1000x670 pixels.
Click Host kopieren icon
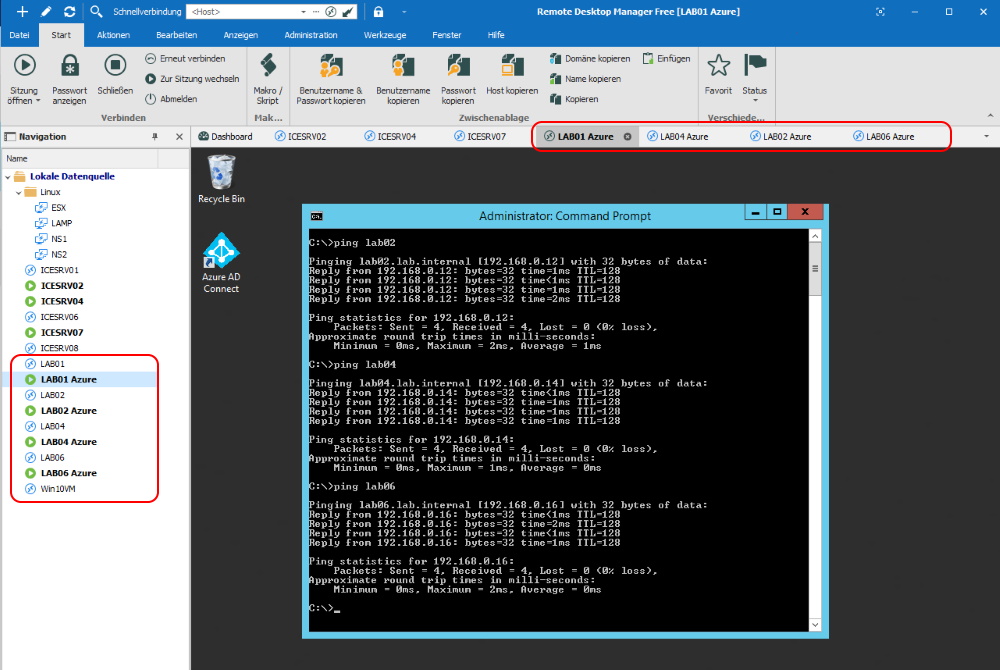pos(512,66)
